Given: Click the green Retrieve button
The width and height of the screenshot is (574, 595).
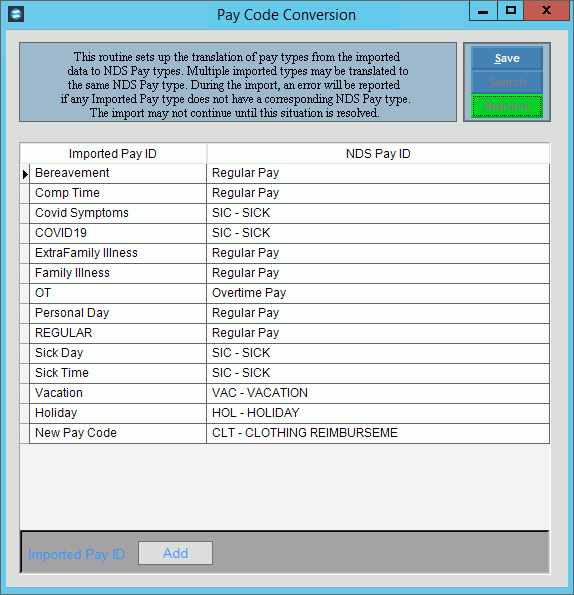Looking at the screenshot, I should (507, 106).
